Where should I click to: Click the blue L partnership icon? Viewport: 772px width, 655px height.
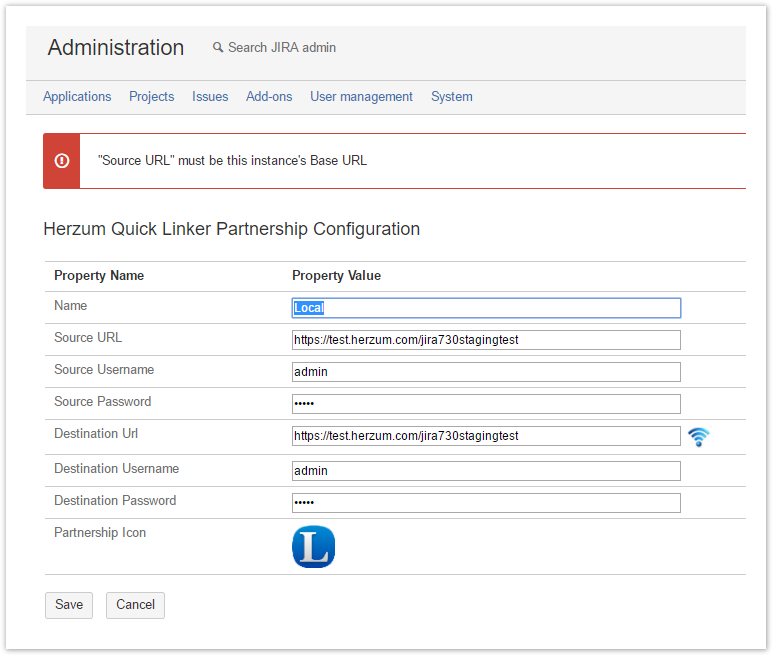click(x=313, y=547)
